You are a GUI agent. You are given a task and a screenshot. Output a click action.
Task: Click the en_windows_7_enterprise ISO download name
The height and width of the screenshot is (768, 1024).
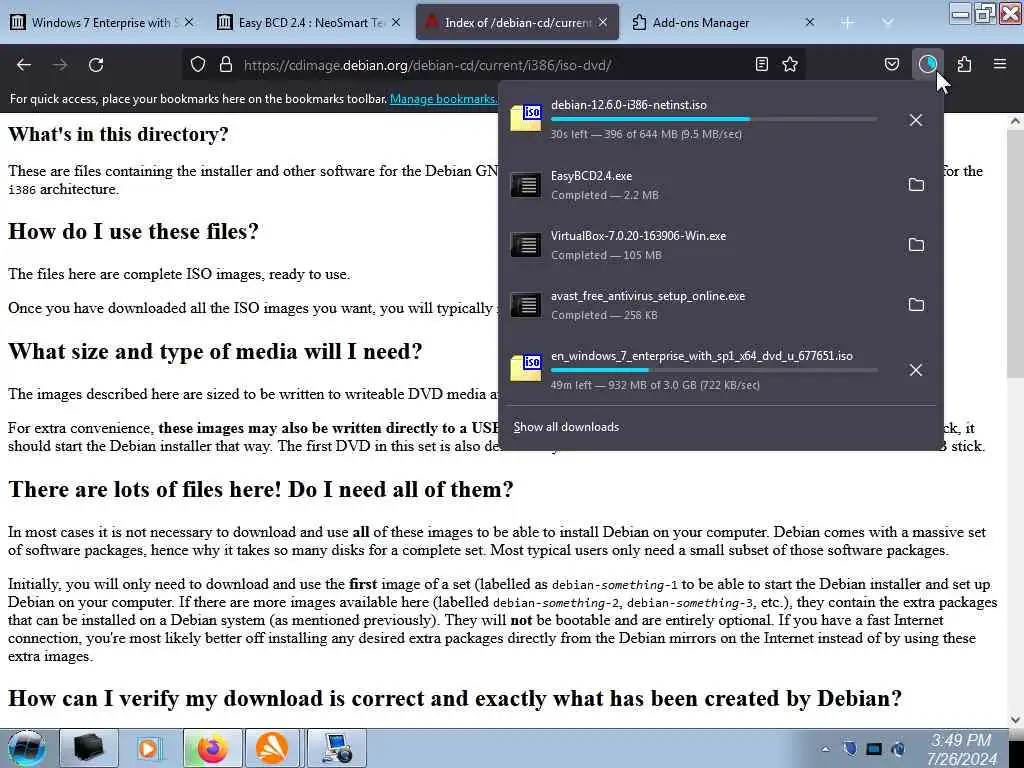point(702,356)
